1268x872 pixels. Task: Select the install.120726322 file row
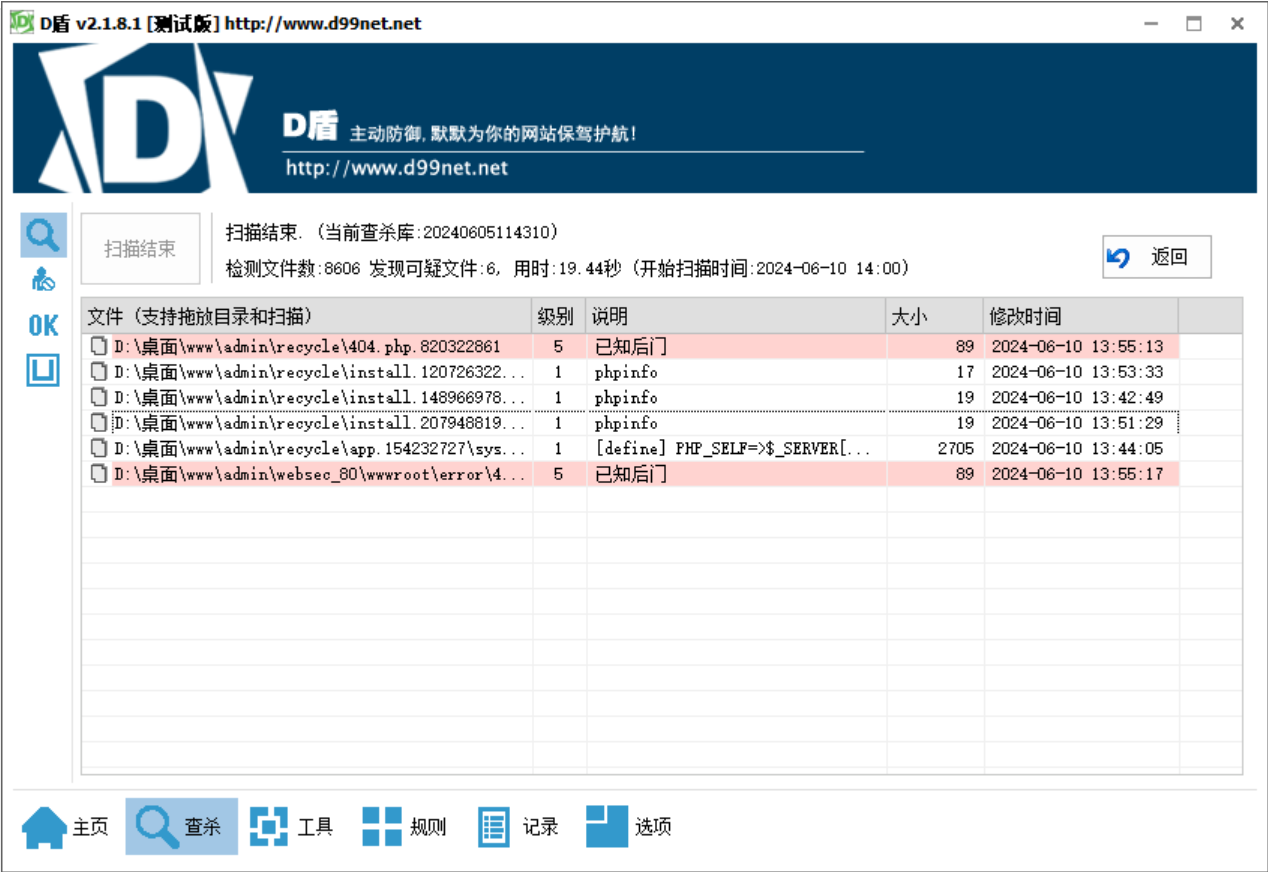pyautogui.click(x=630, y=372)
